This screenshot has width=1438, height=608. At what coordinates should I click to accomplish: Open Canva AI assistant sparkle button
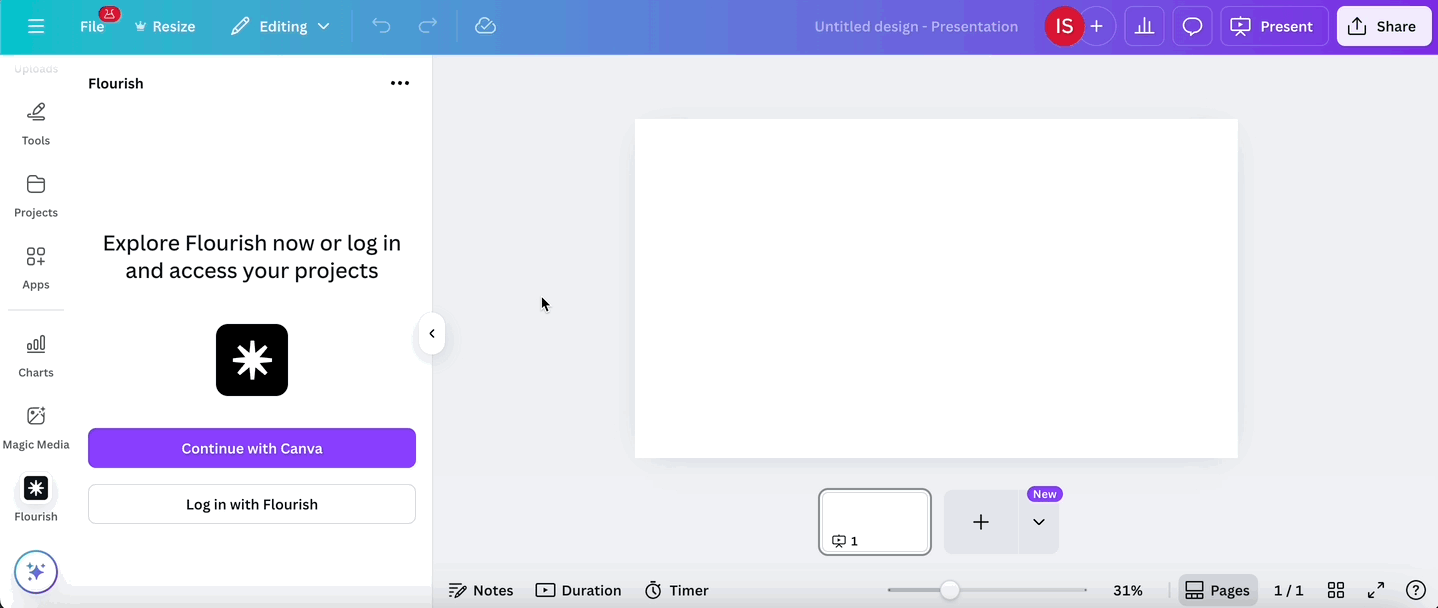36,572
